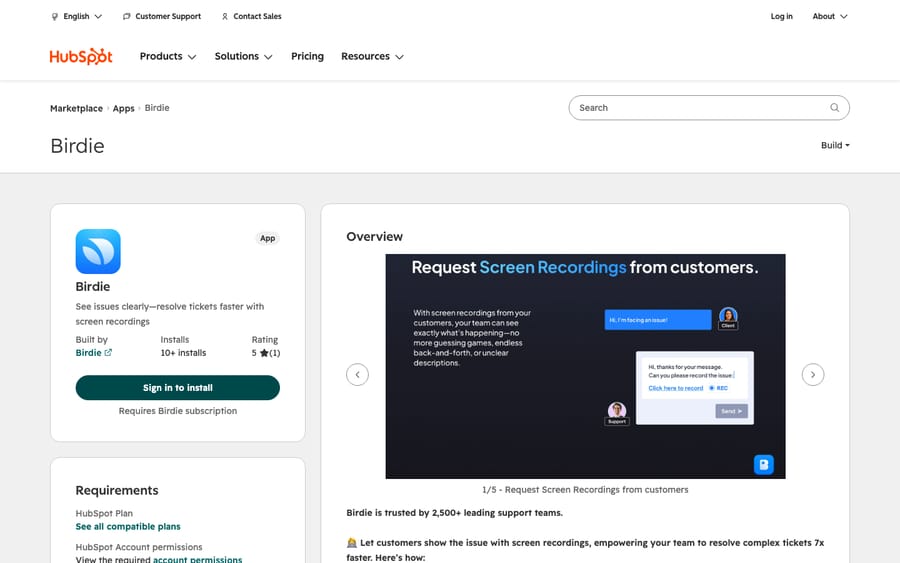Click the search magnifier icon
The height and width of the screenshot is (563, 900).
(x=835, y=107)
